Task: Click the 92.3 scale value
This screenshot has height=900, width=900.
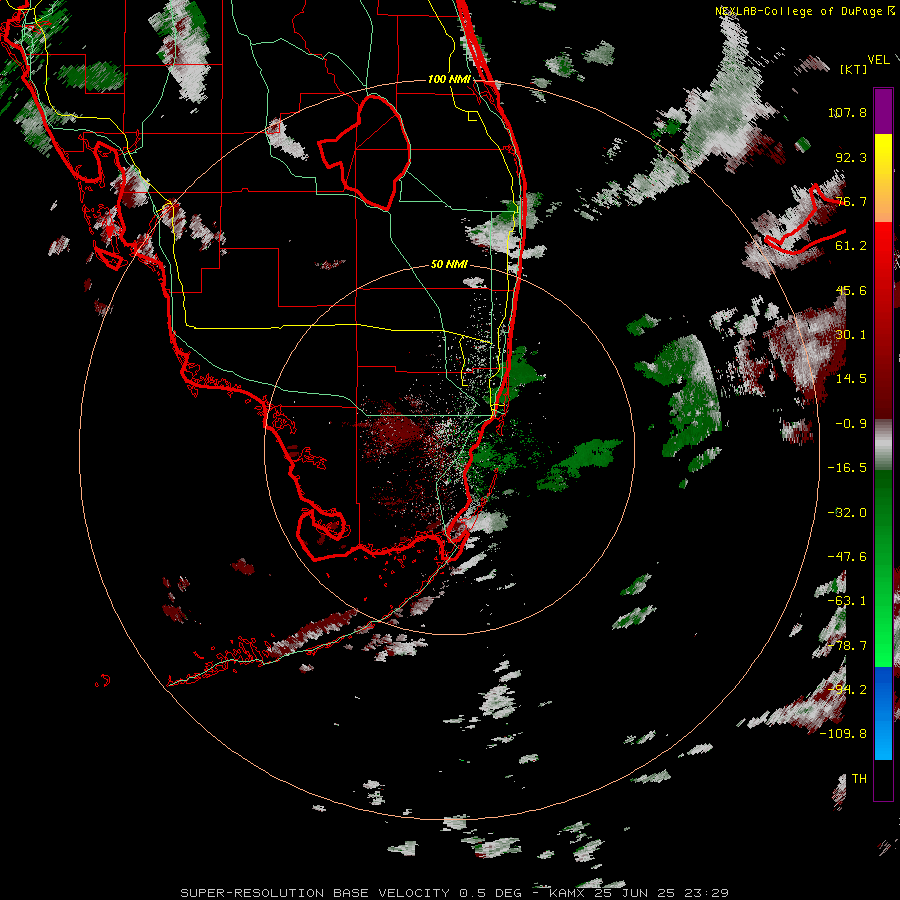Action: click(851, 157)
